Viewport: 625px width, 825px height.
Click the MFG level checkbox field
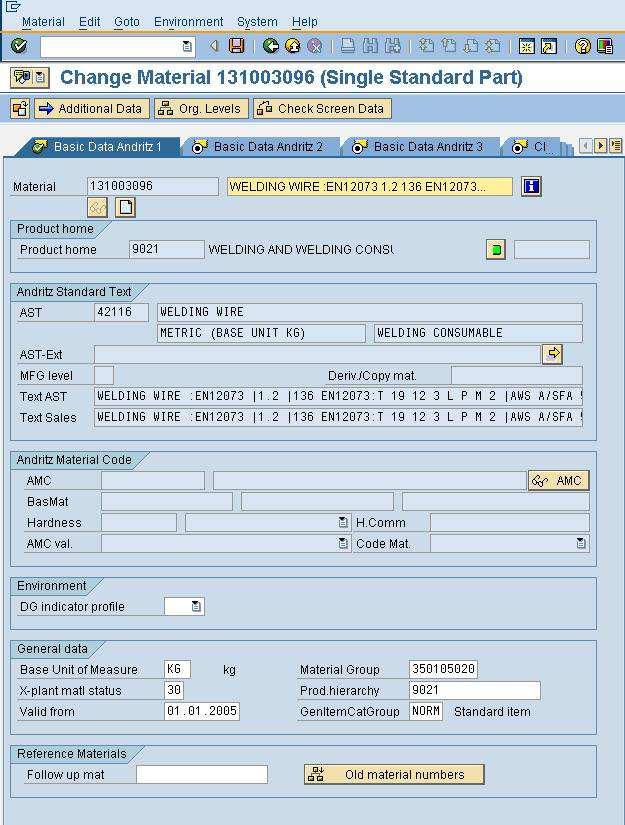[x=104, y=376]
